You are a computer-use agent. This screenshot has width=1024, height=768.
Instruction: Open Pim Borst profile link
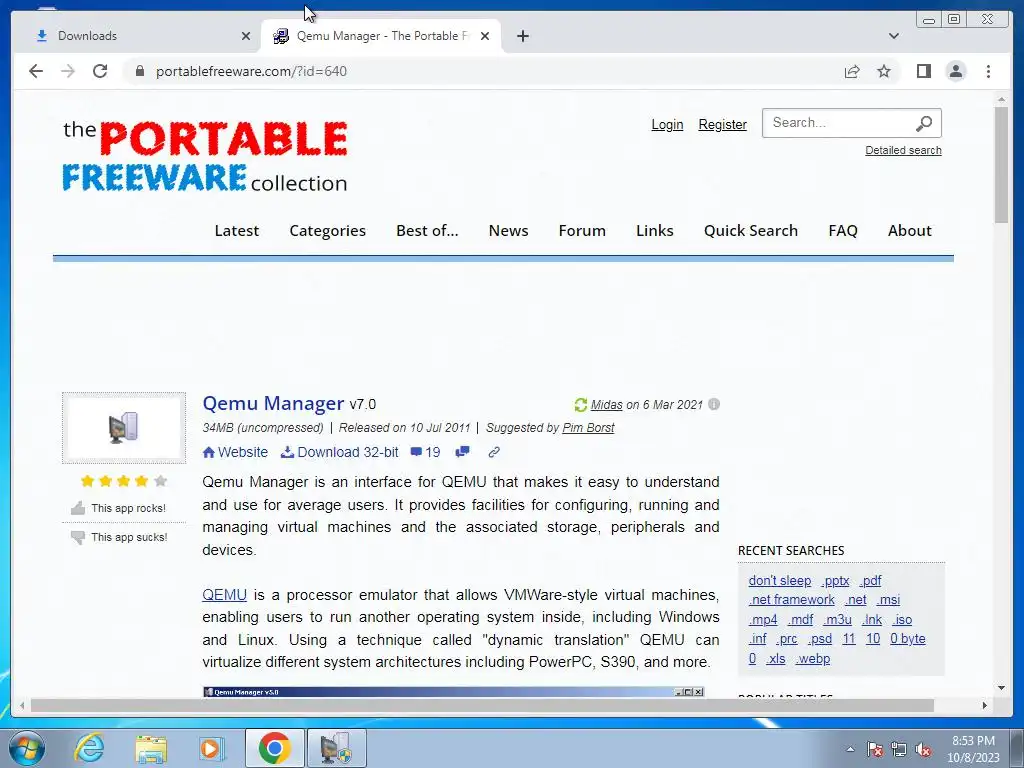[588, 428]
